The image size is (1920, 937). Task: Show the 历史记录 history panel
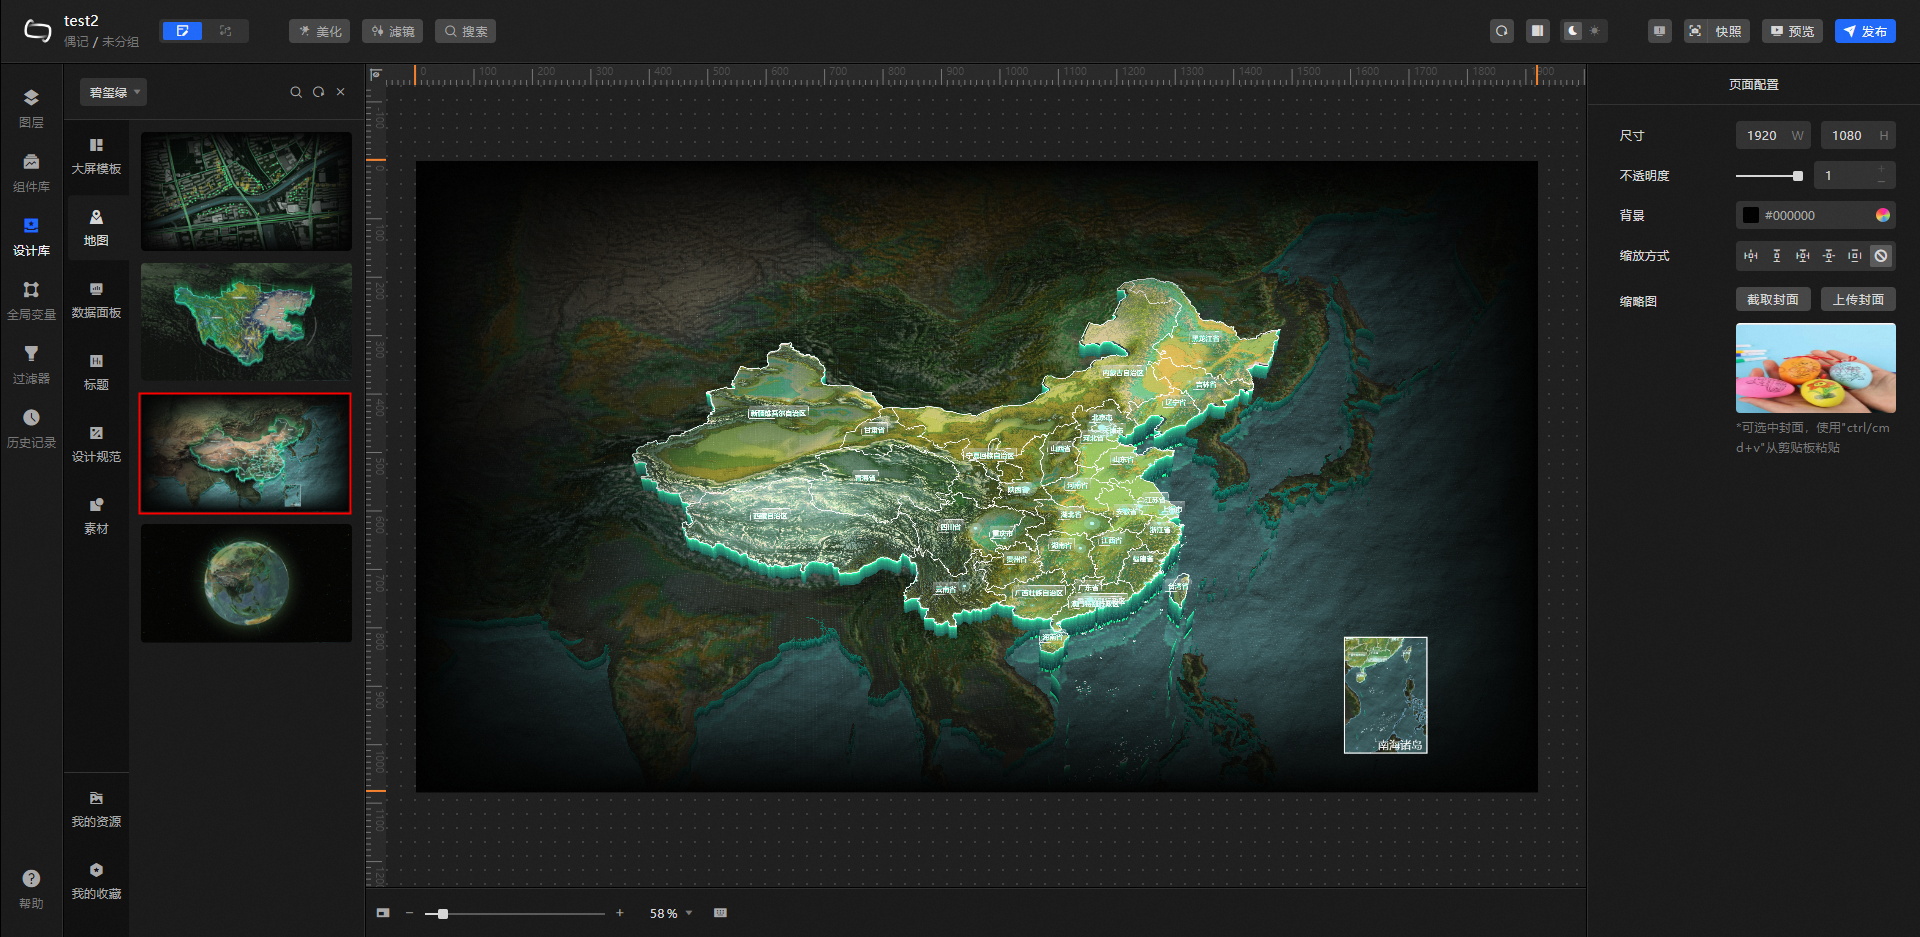coord(31,428)
